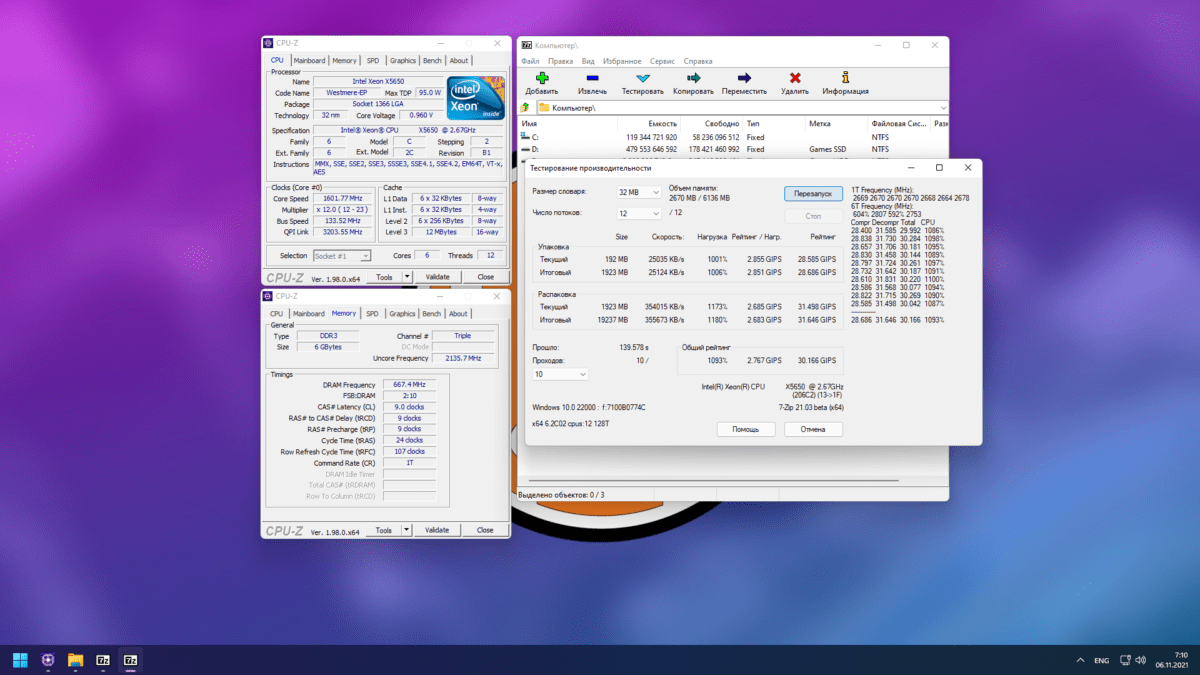The image size is (1200, 675).
Task: Click the Games SSD label cell
Action: [x=826, y=149]
